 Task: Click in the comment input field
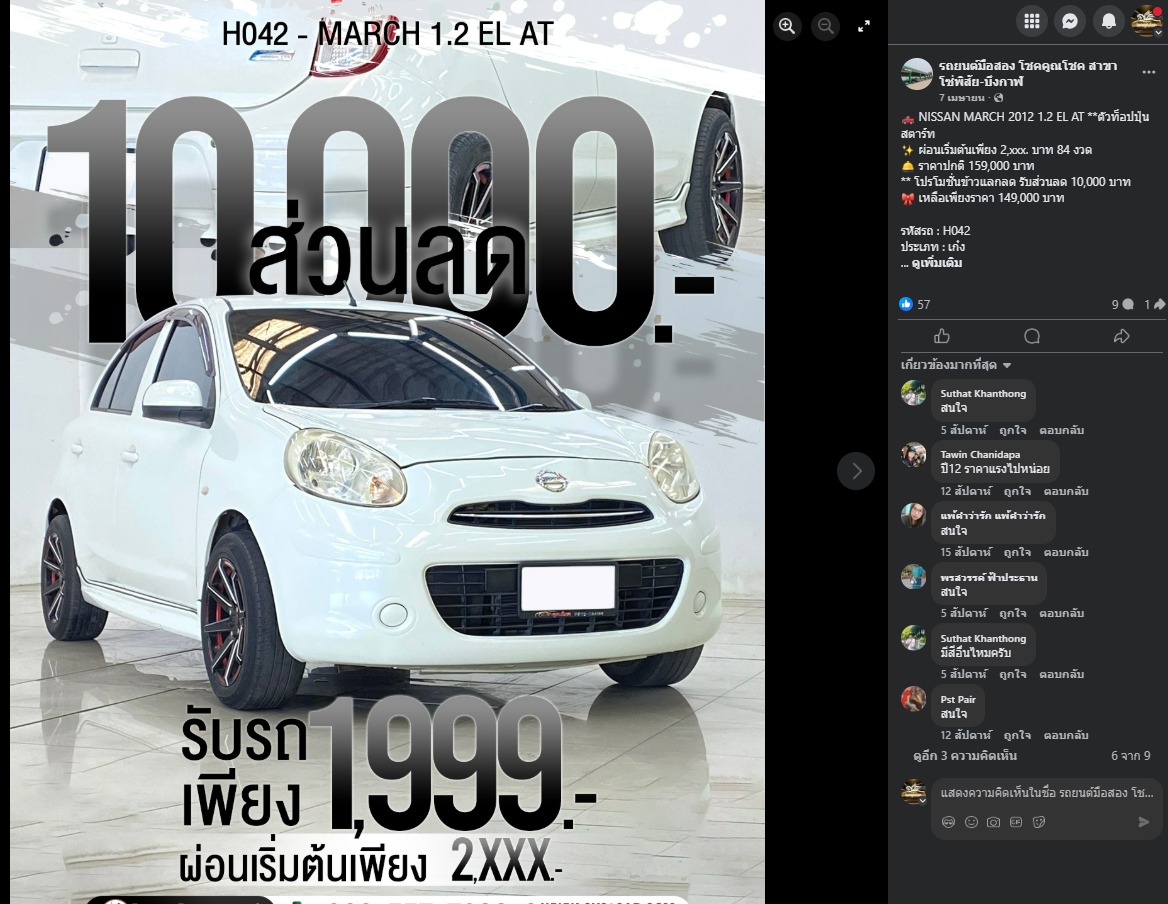[1047, 793]
